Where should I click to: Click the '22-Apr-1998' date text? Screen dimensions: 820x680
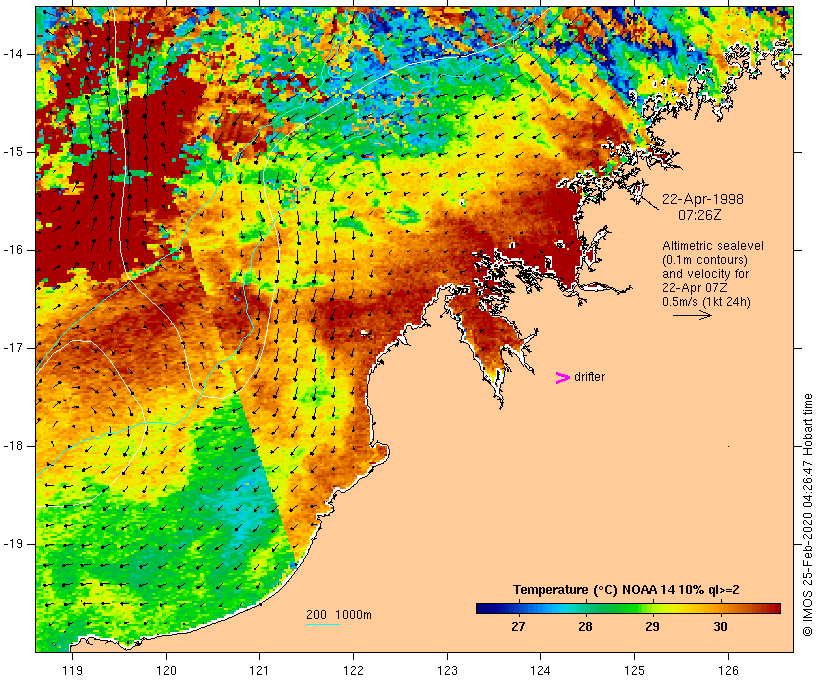702,199
